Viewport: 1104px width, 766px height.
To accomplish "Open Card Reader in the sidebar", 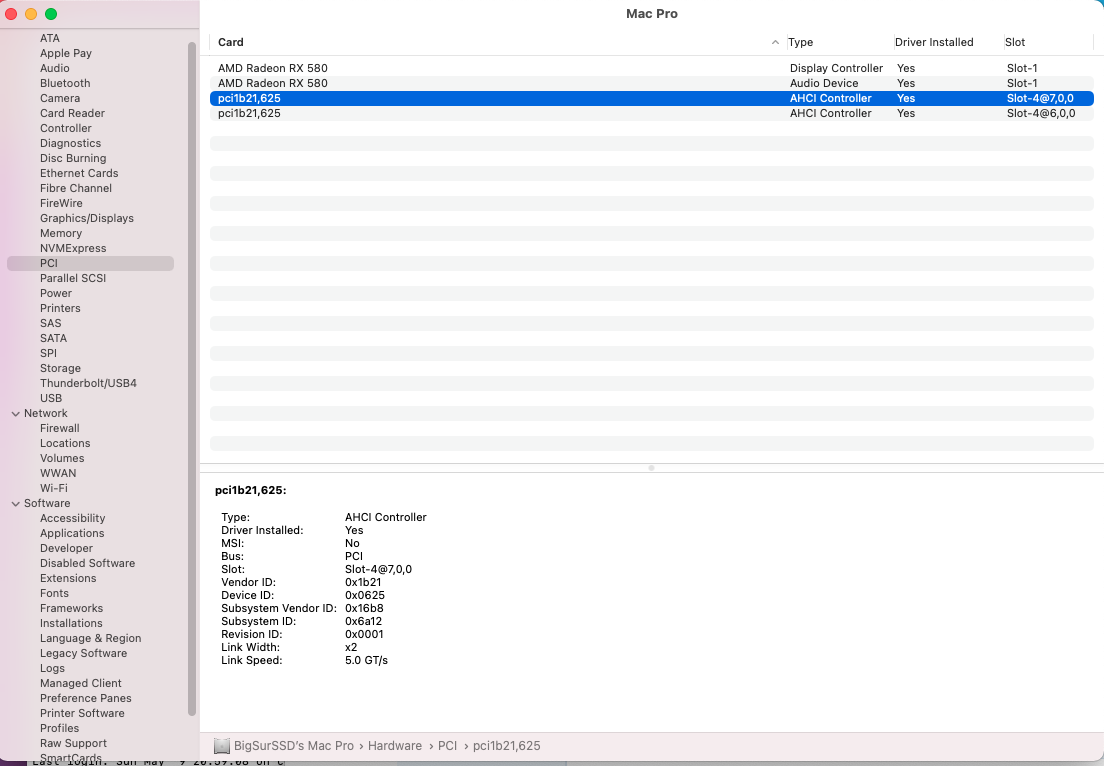I will coord(73,113).
